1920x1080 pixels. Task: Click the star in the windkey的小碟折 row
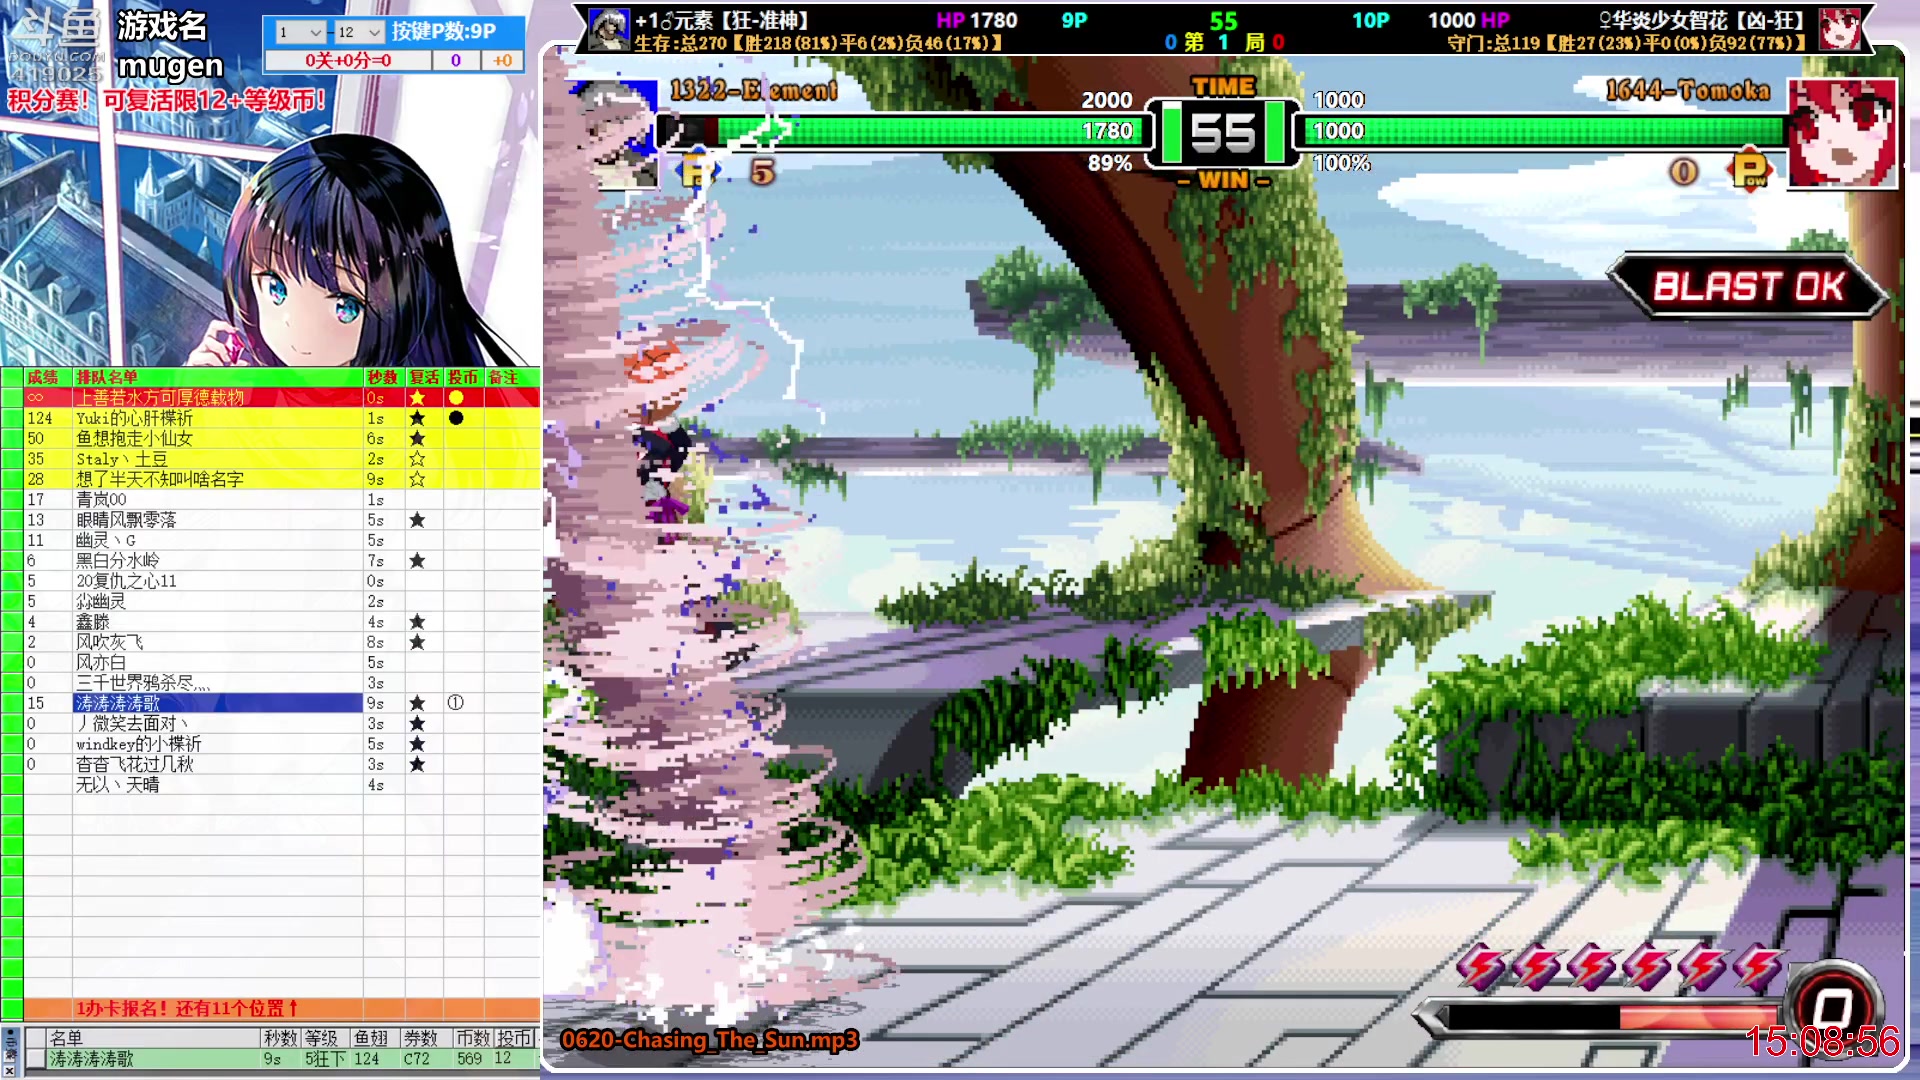point(417,744)
